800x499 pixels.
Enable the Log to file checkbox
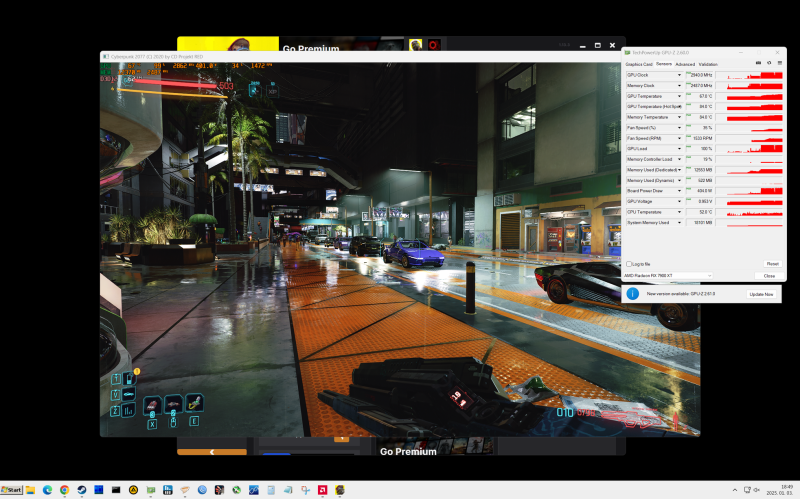(x=629, y=264)
